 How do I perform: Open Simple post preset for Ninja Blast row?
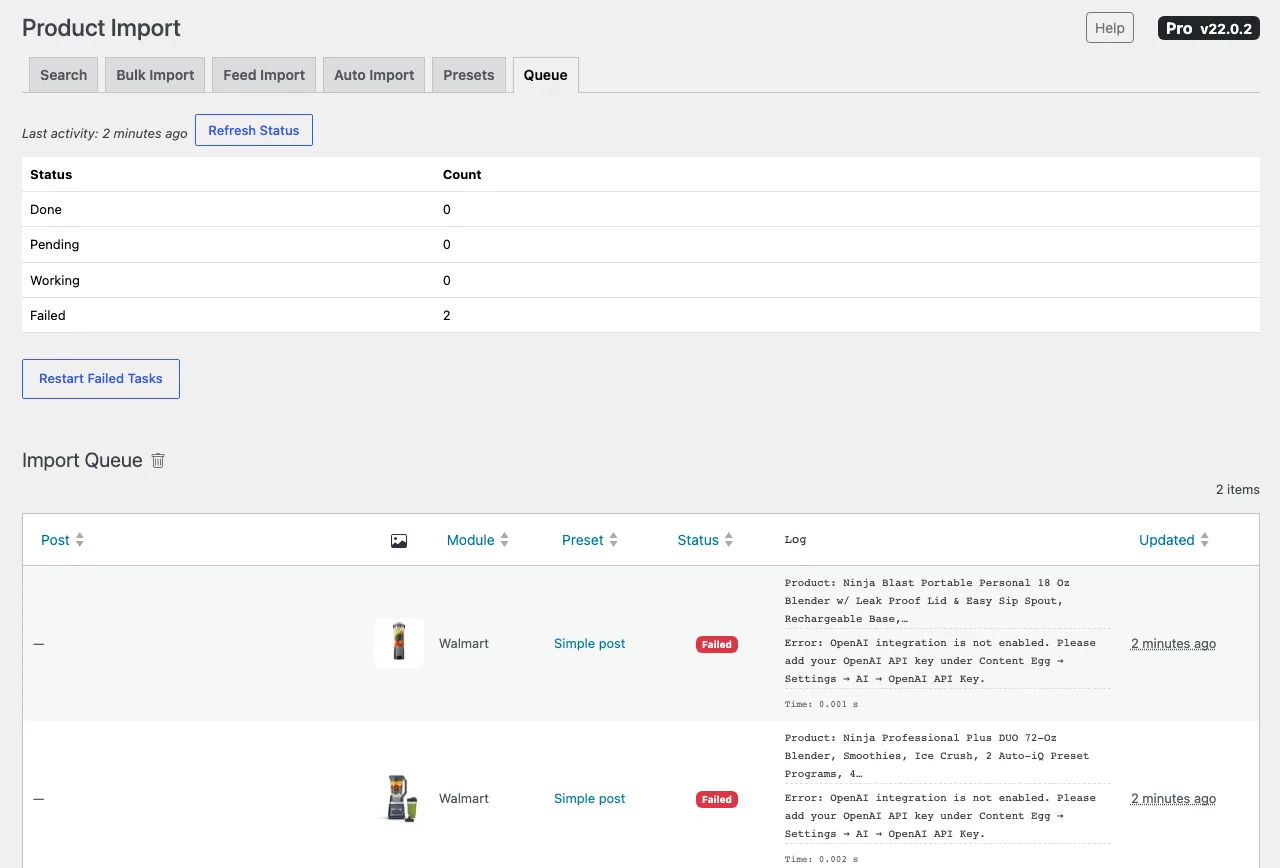click(590, 644)
